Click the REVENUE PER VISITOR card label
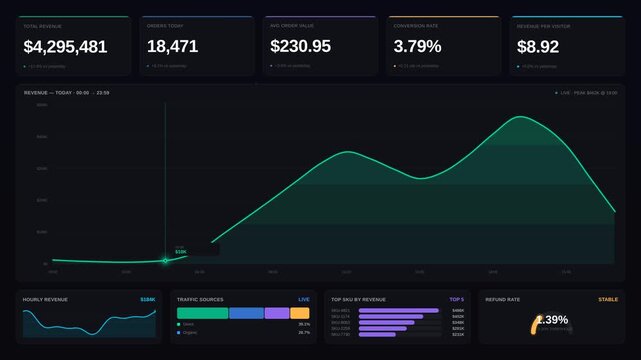The image size is (641, 360). tap(543, 26)
